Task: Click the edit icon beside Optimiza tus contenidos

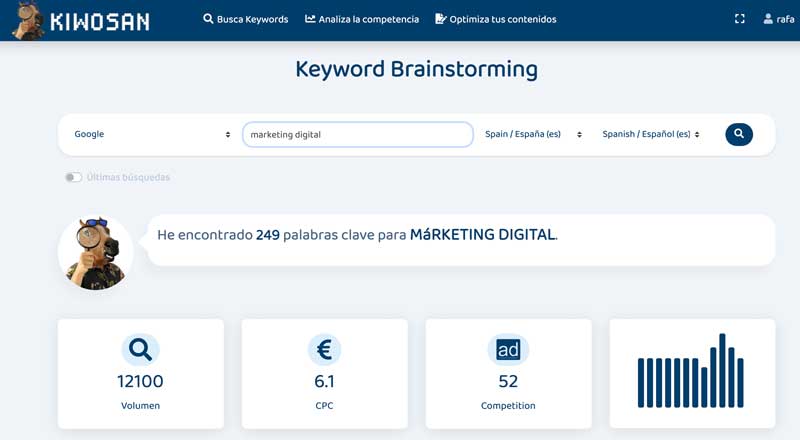Action: [x=440, y=19]
